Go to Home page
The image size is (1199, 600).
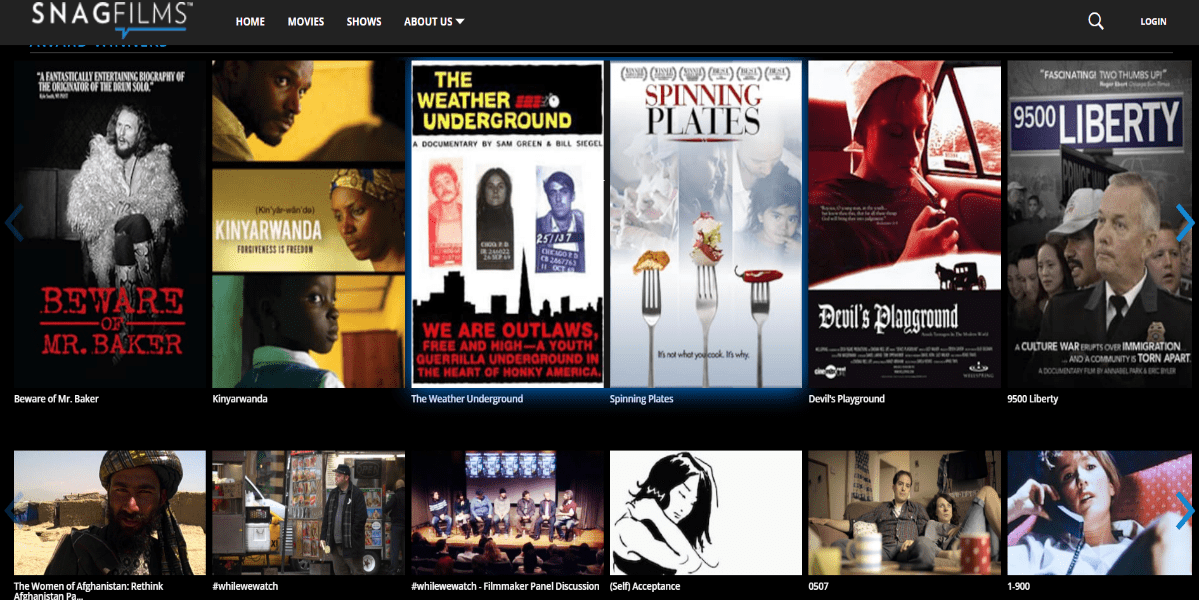coord(250,21)
